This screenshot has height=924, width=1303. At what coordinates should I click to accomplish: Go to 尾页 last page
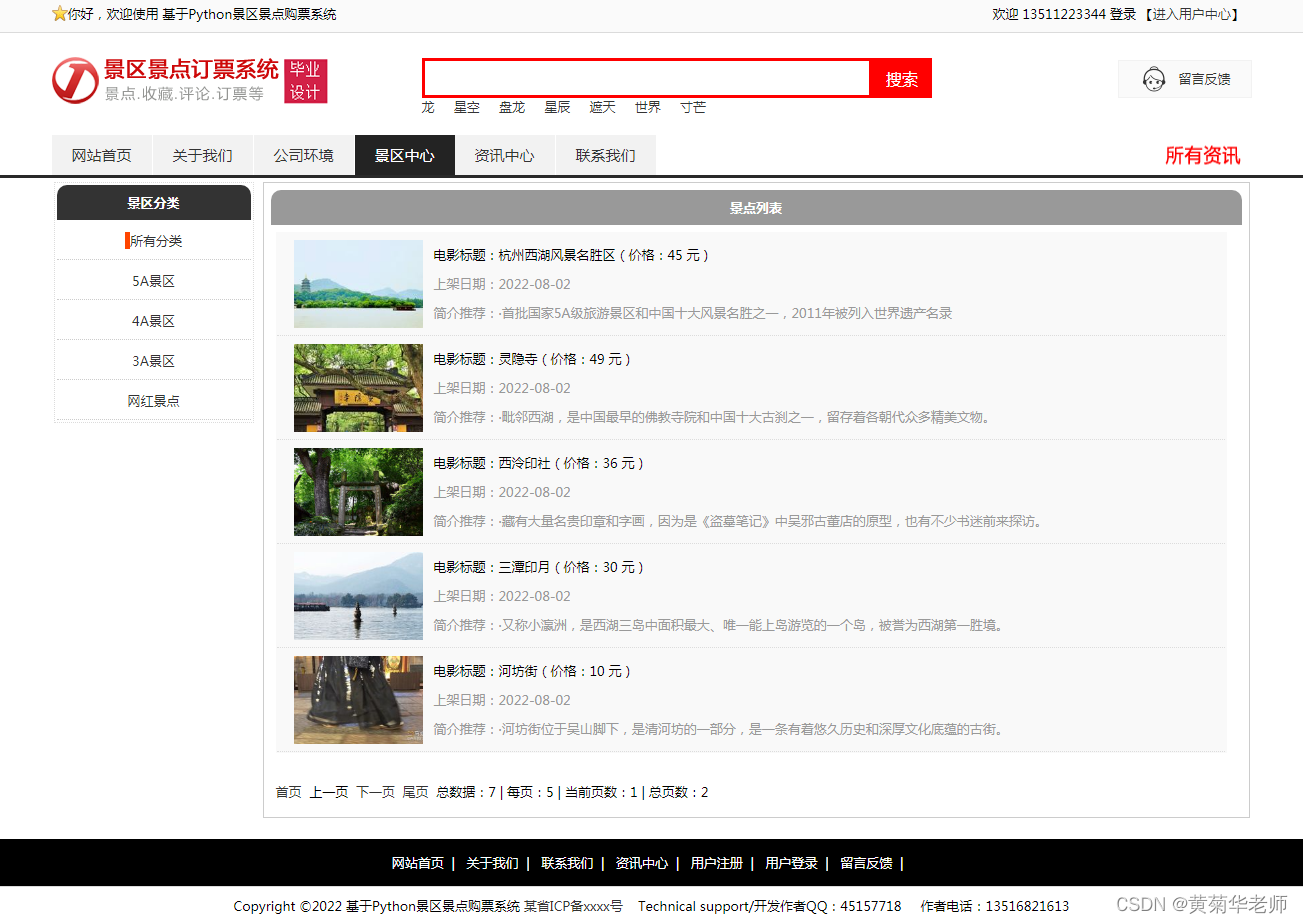coord(416,792)
